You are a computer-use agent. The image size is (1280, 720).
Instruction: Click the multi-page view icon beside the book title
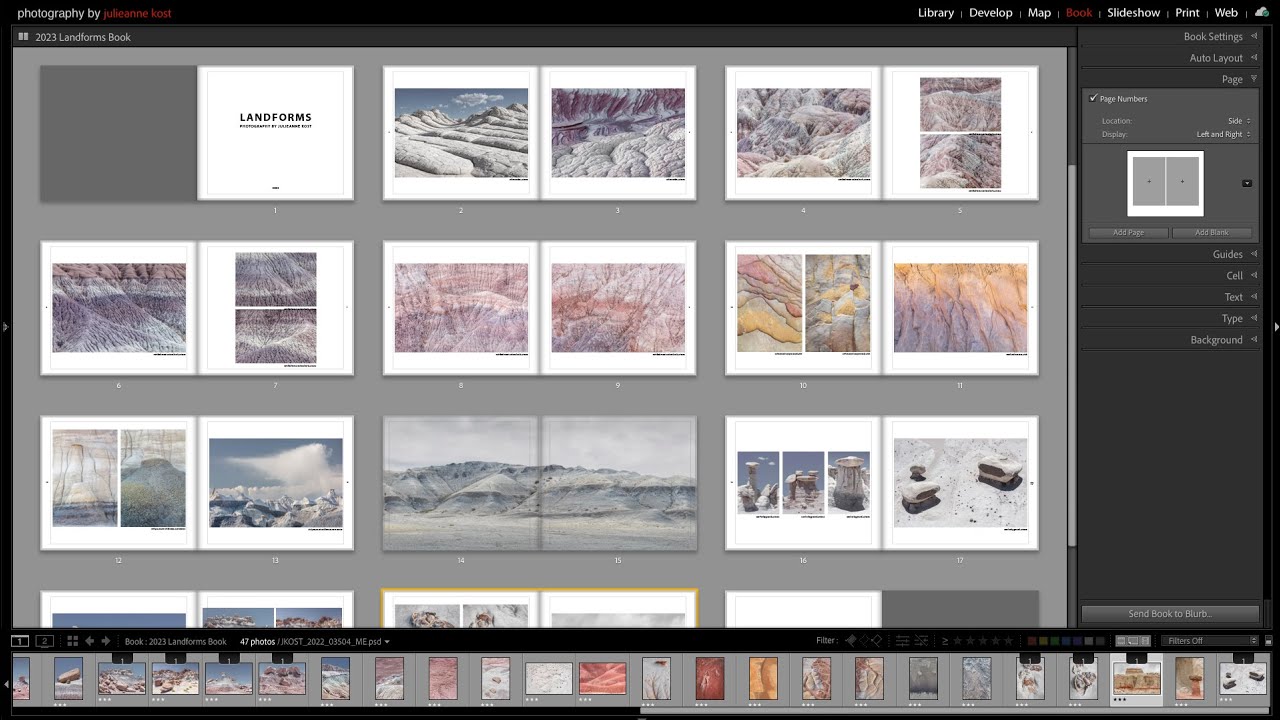23,37
